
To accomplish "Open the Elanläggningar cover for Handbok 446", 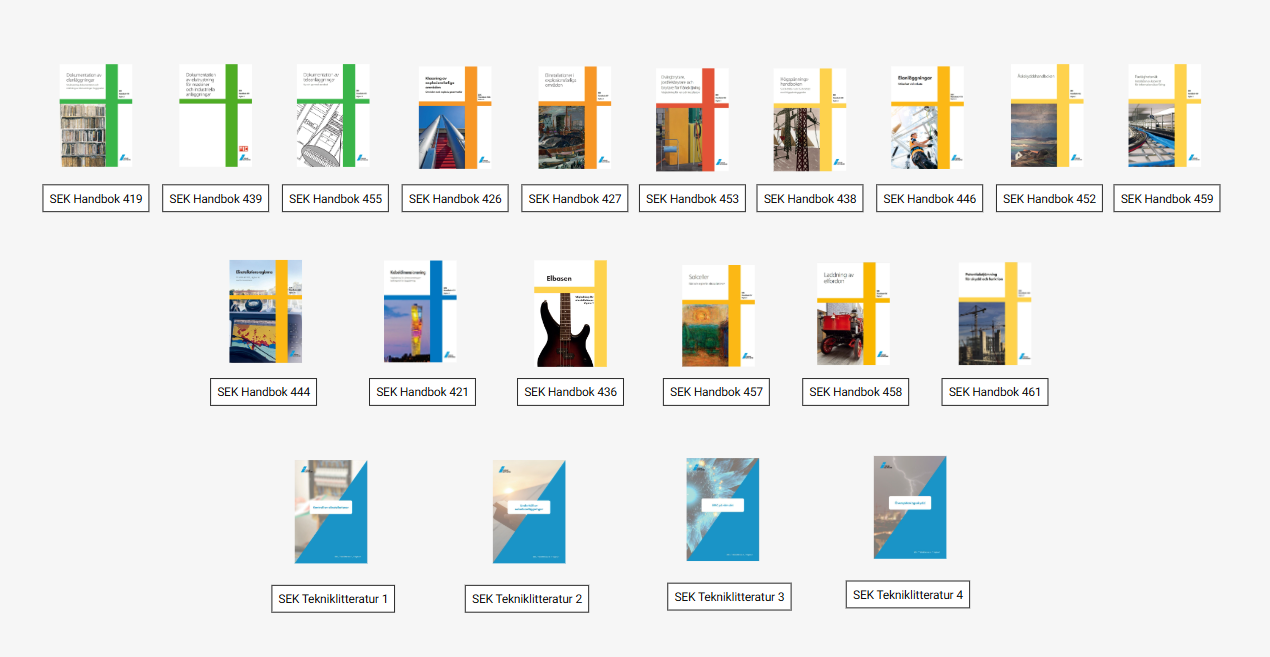I will coord(927,118).
